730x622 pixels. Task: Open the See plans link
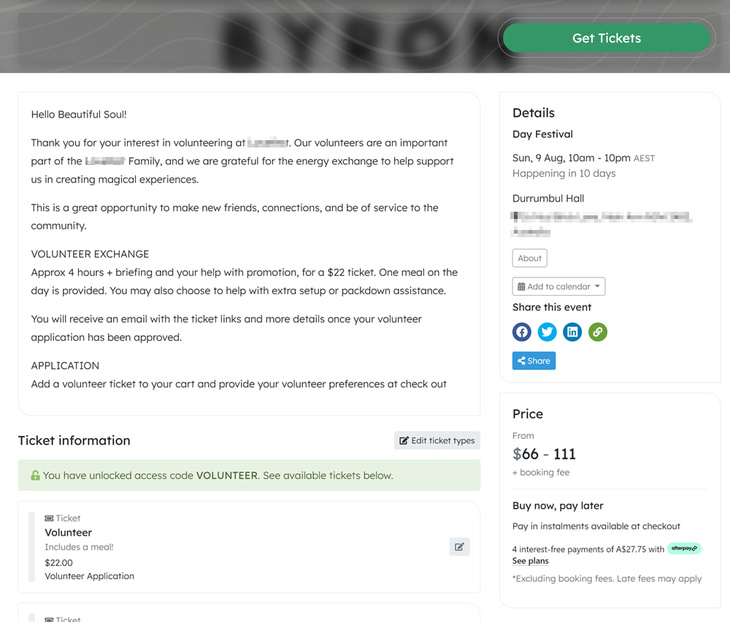[530, 561]
